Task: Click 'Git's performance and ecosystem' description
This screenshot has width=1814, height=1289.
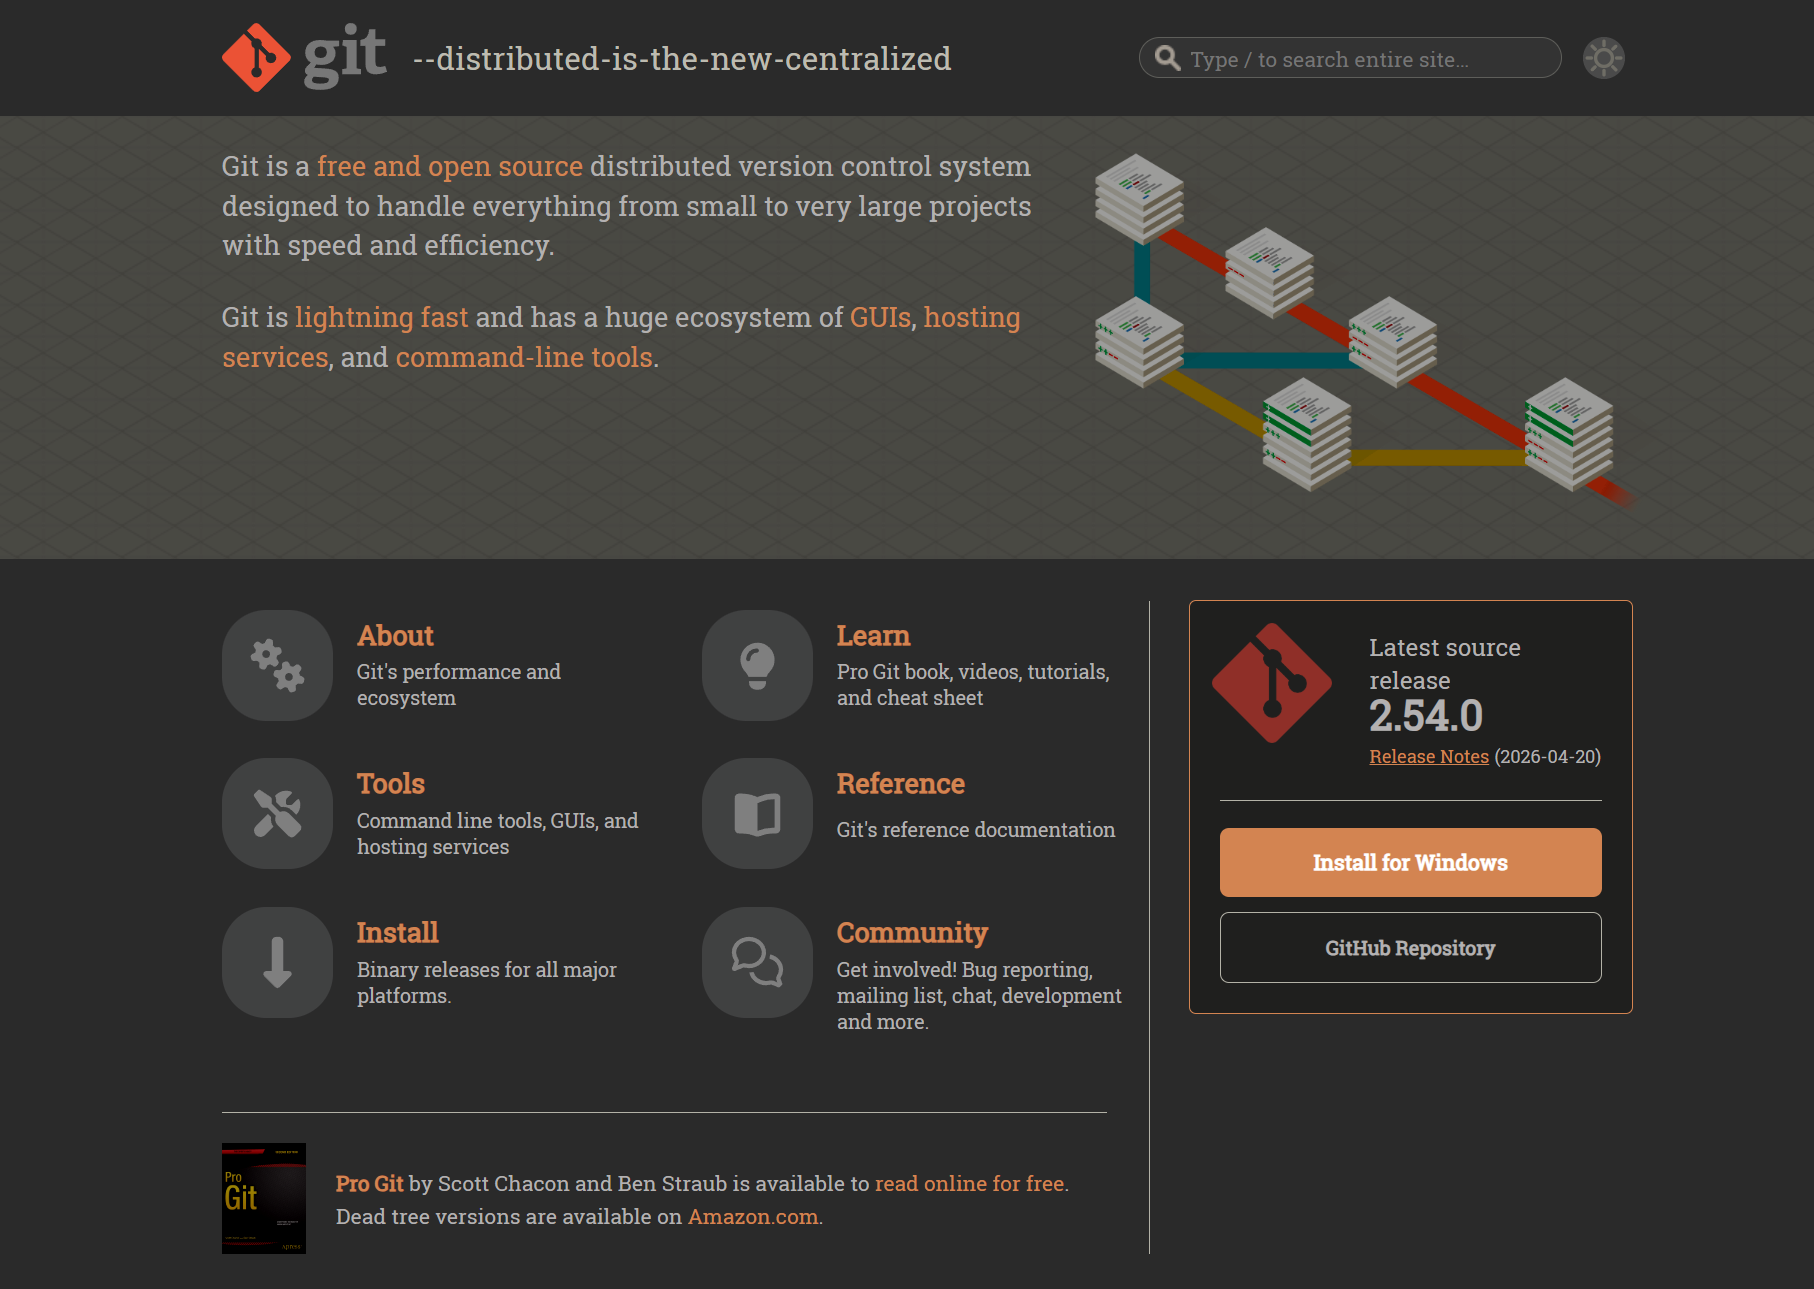Action: coord(459,685)
